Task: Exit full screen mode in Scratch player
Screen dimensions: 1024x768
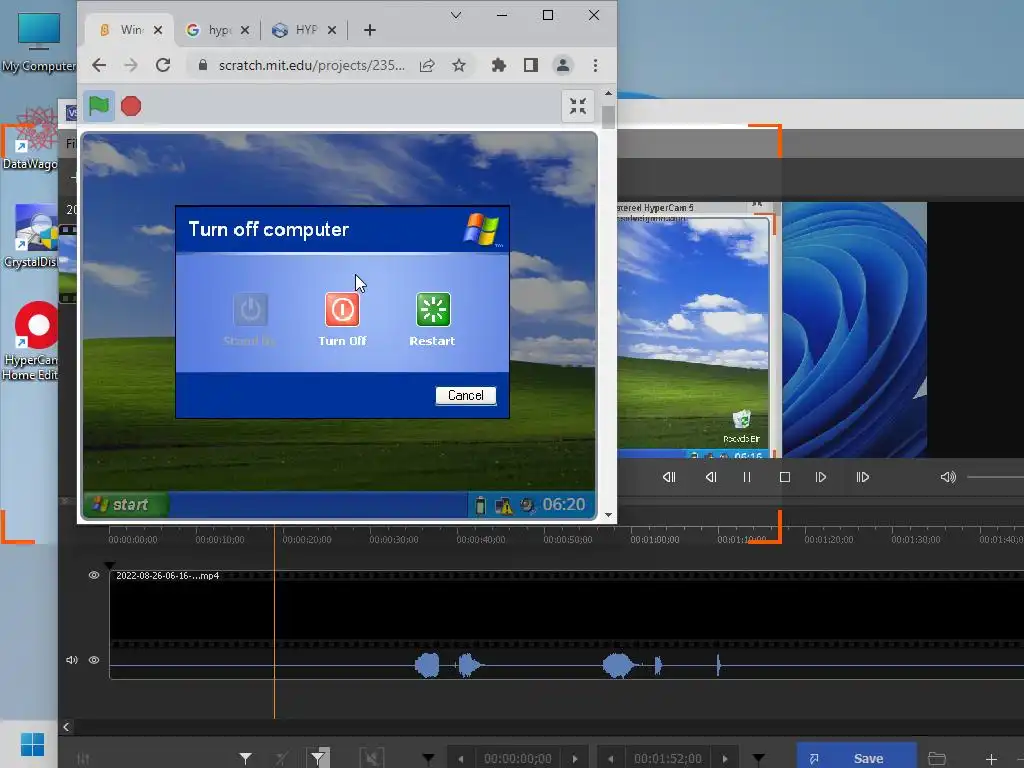Action: pos(578,106)
